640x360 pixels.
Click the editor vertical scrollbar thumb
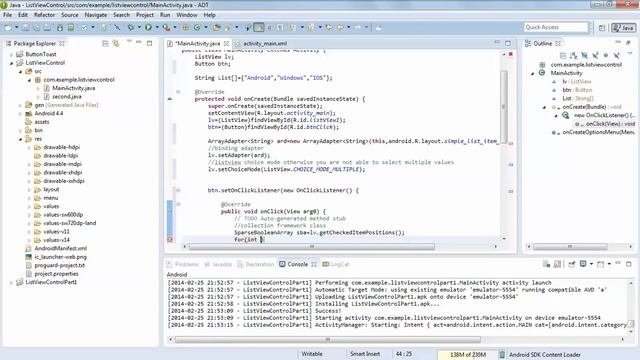(x=504, y=106)
